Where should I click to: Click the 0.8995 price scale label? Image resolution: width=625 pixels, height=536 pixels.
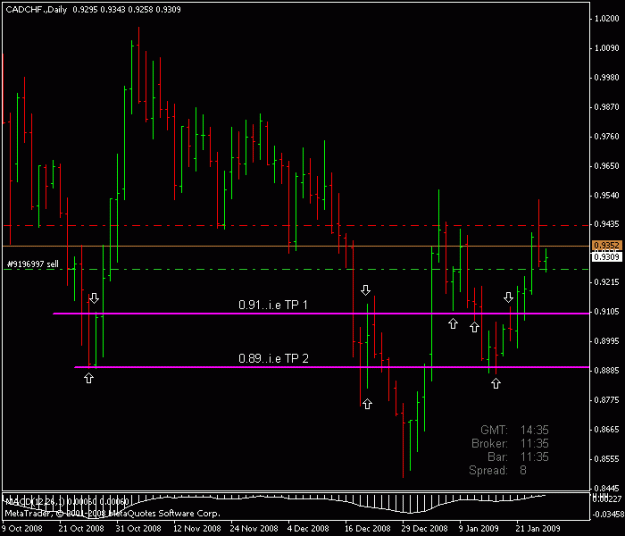(607, 341)
